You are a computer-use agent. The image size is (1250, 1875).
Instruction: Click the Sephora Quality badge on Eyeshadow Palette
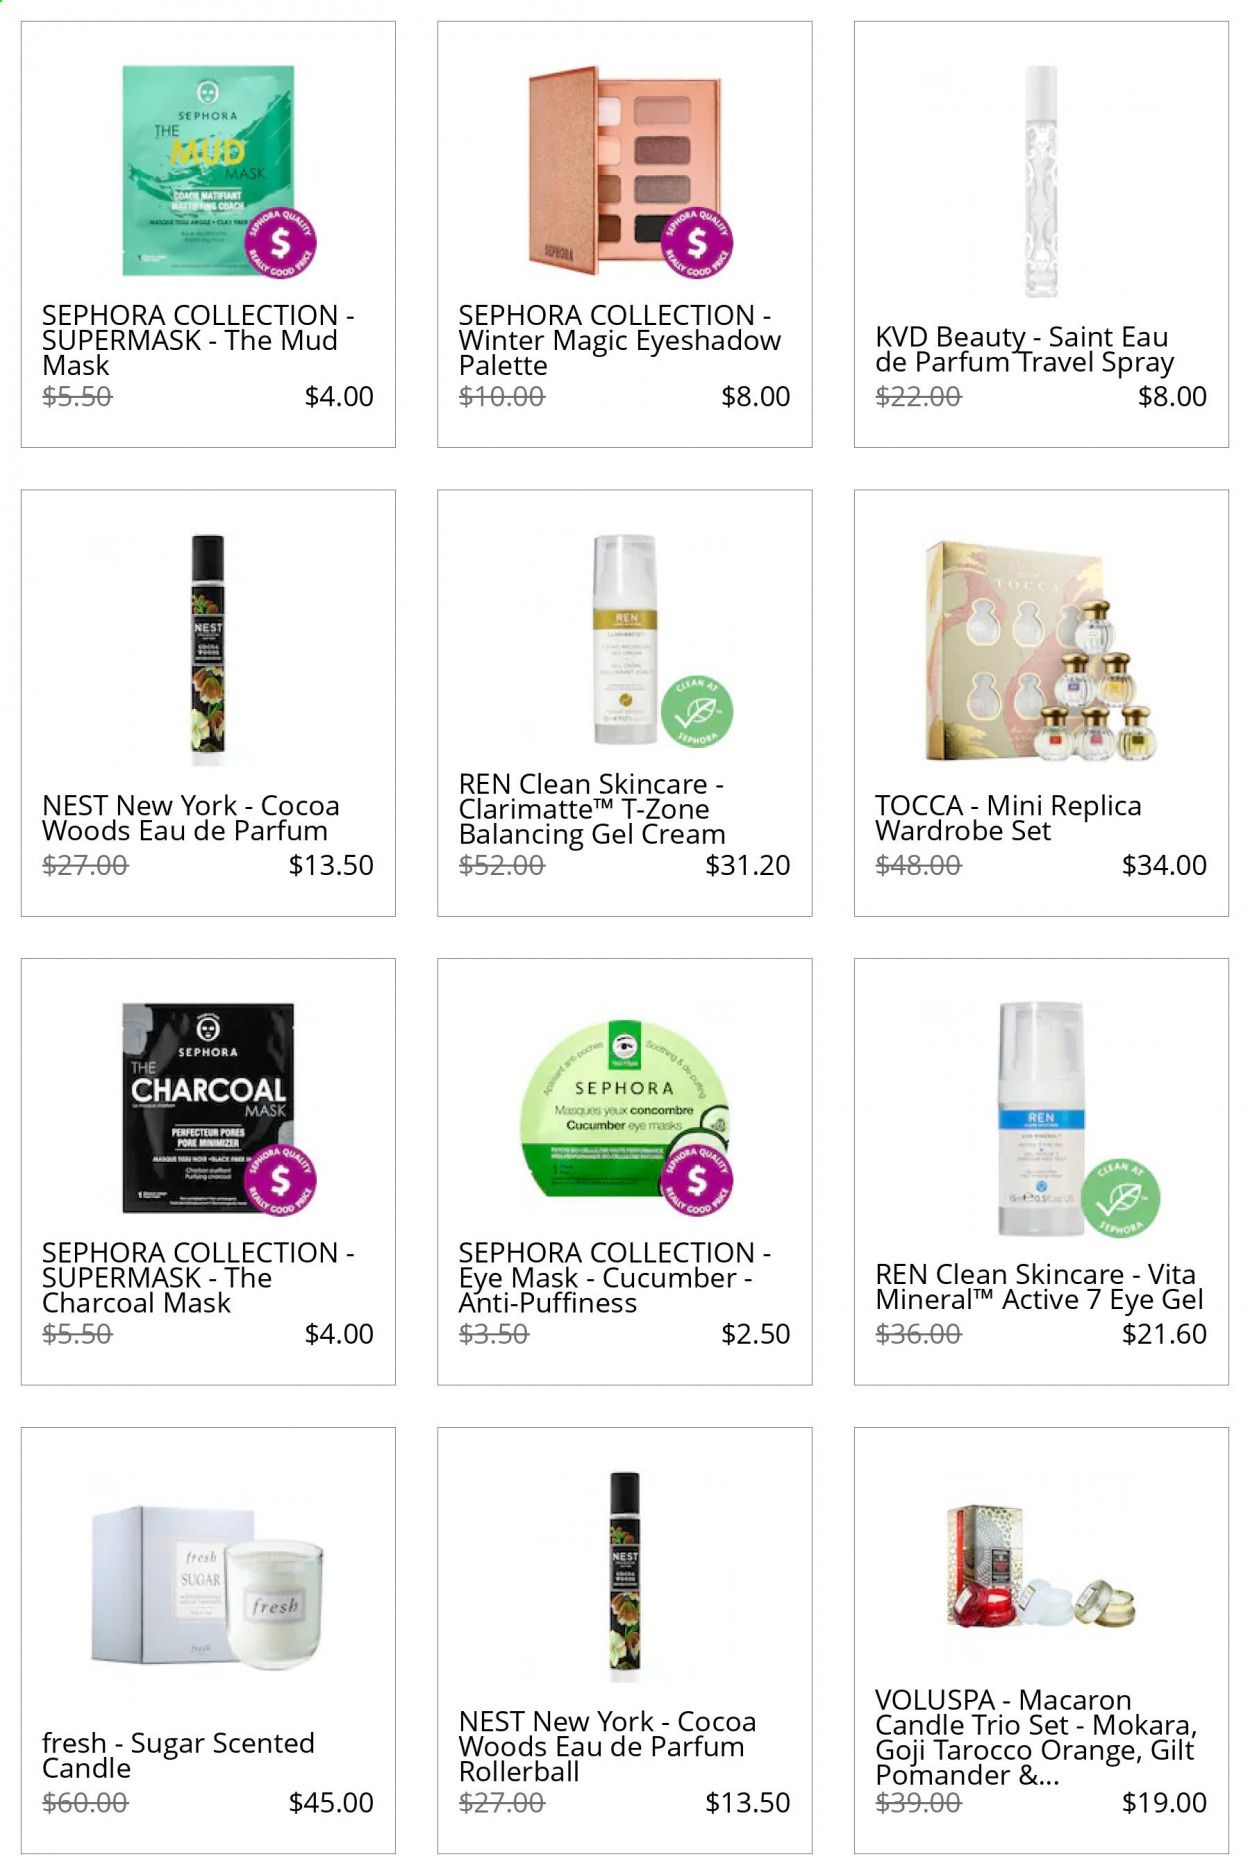(x=697, y=244)
